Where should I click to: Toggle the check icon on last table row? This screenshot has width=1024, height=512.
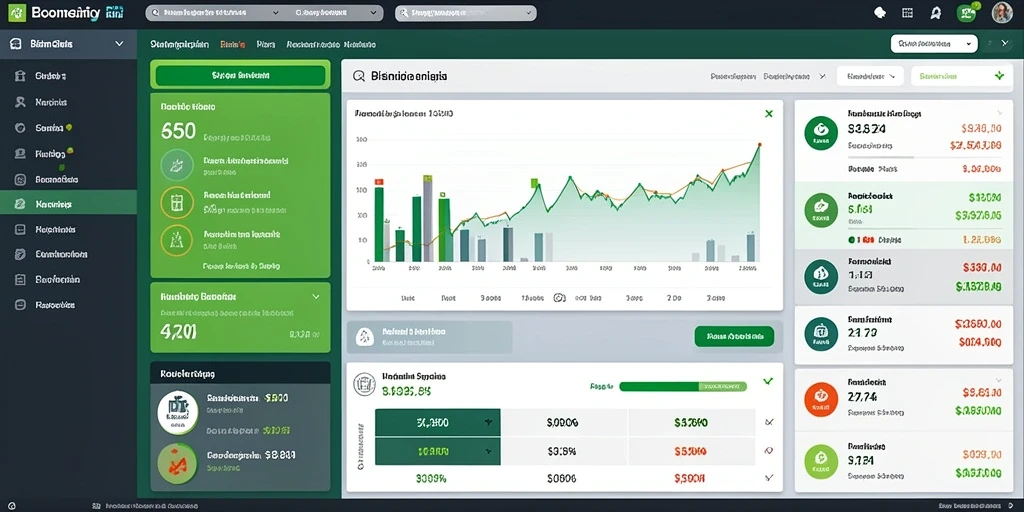pos(768,477)
